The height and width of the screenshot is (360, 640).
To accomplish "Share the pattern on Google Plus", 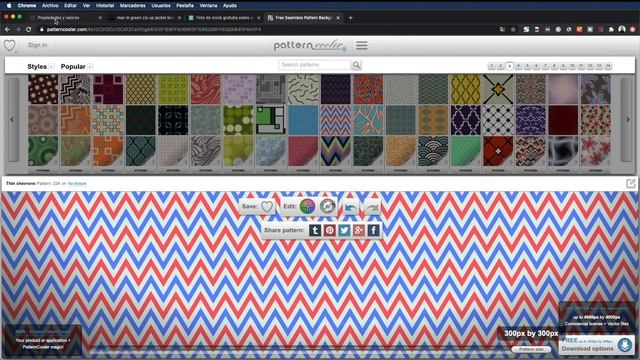I will 359,230.
